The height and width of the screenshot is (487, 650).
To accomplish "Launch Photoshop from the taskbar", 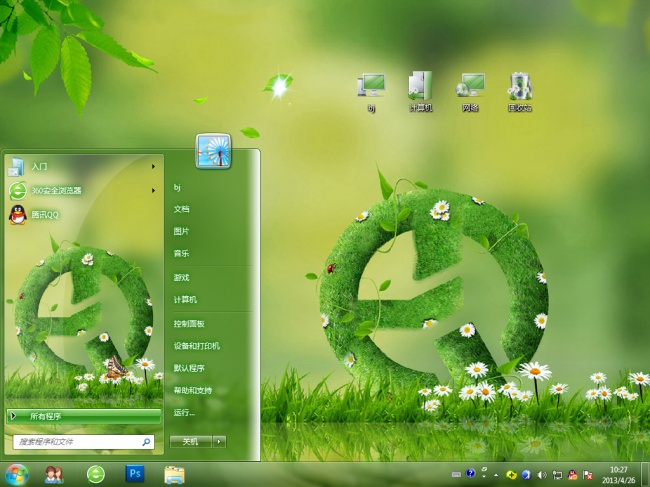I will pyautogui.click(x=135, y=474).
